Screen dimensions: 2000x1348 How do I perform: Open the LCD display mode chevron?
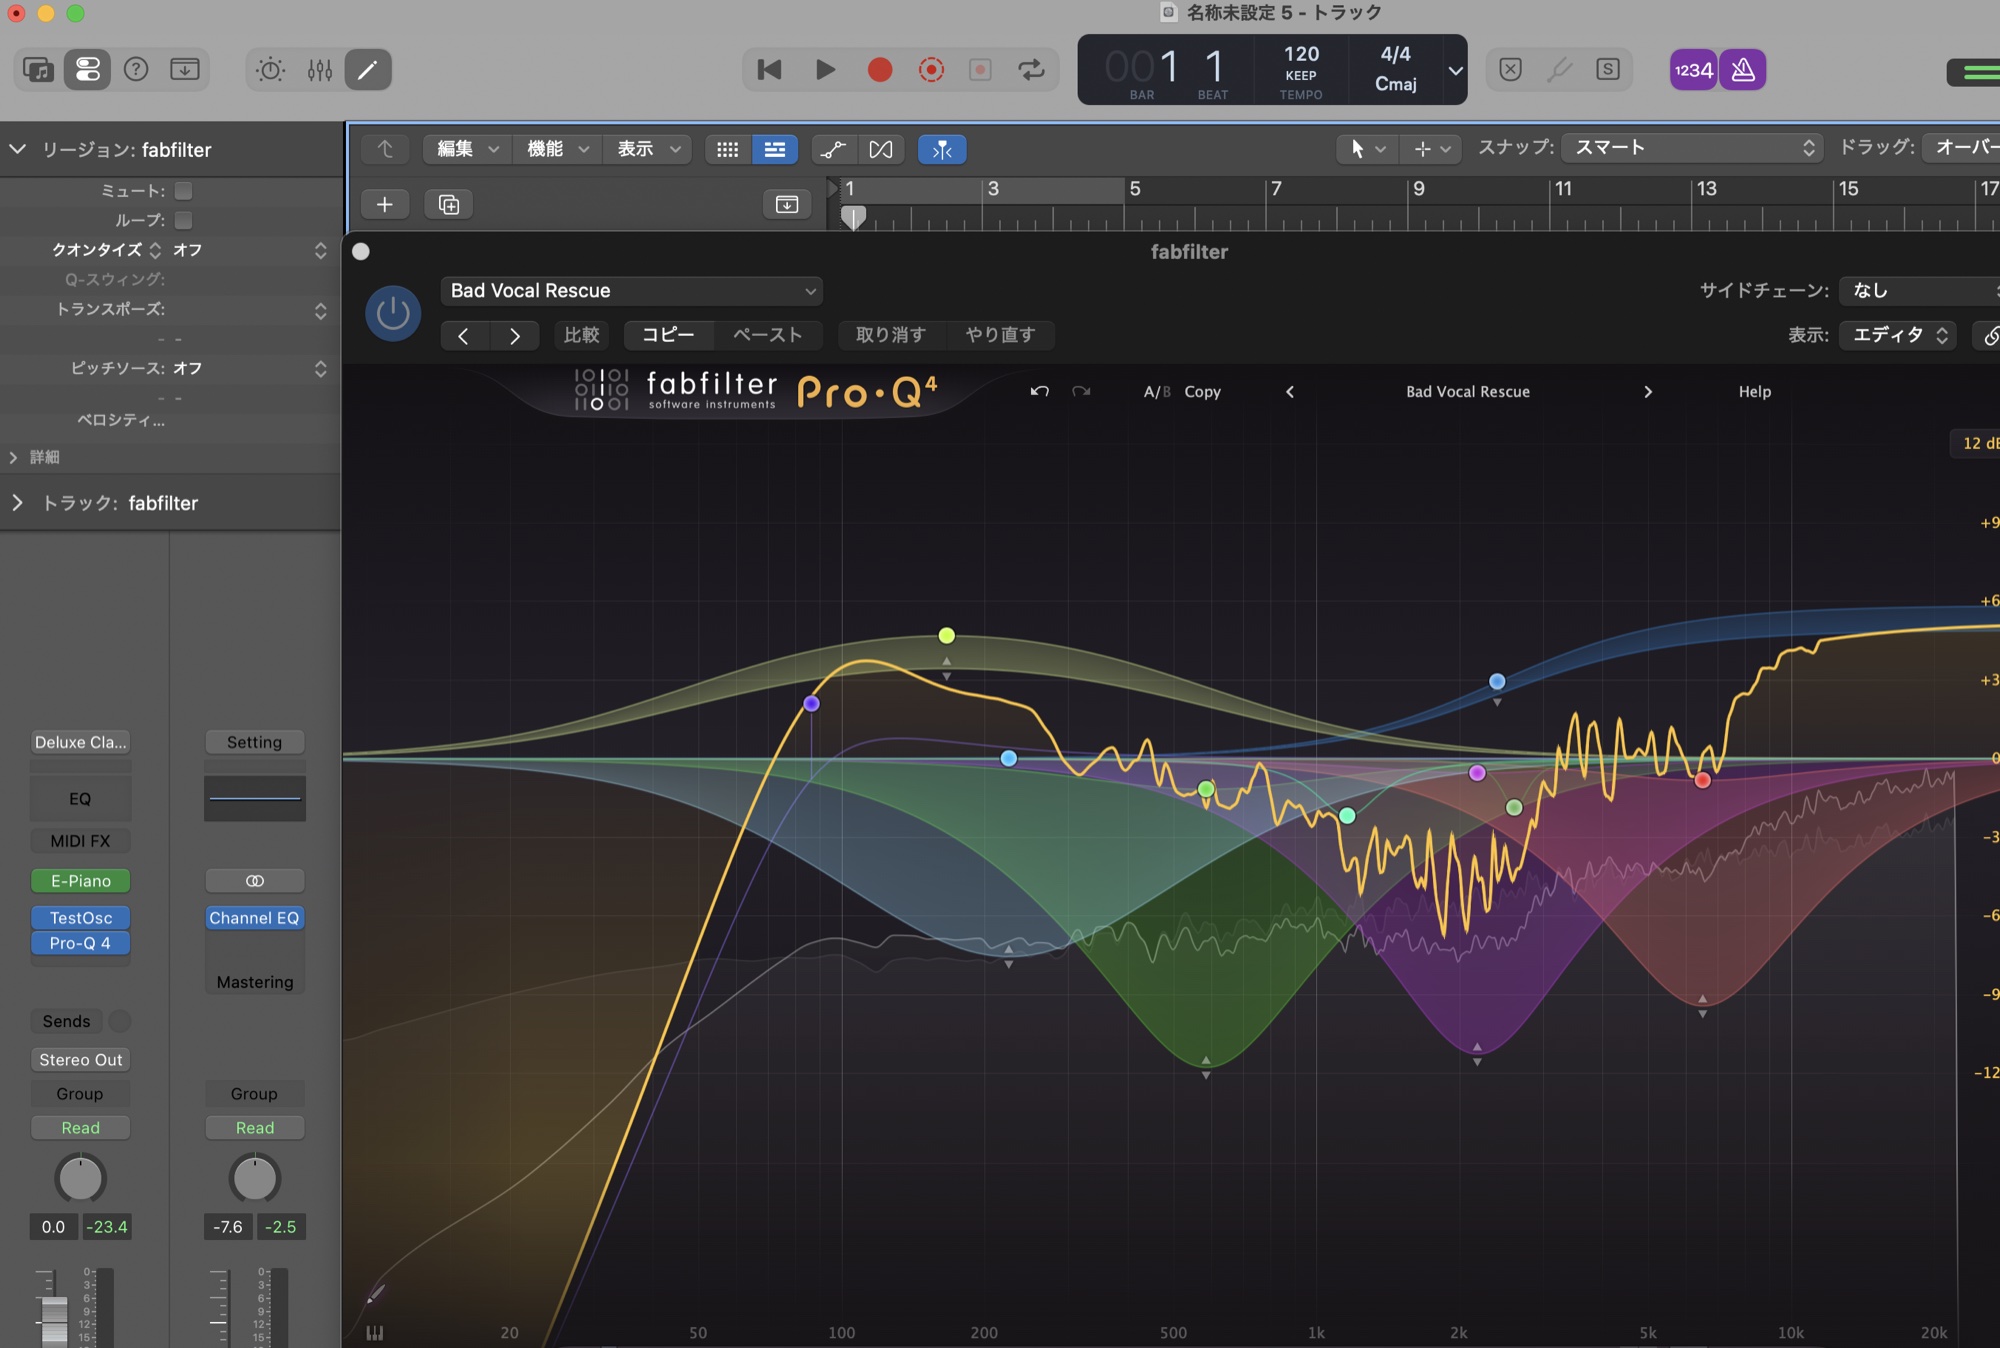coord(1455,70)
